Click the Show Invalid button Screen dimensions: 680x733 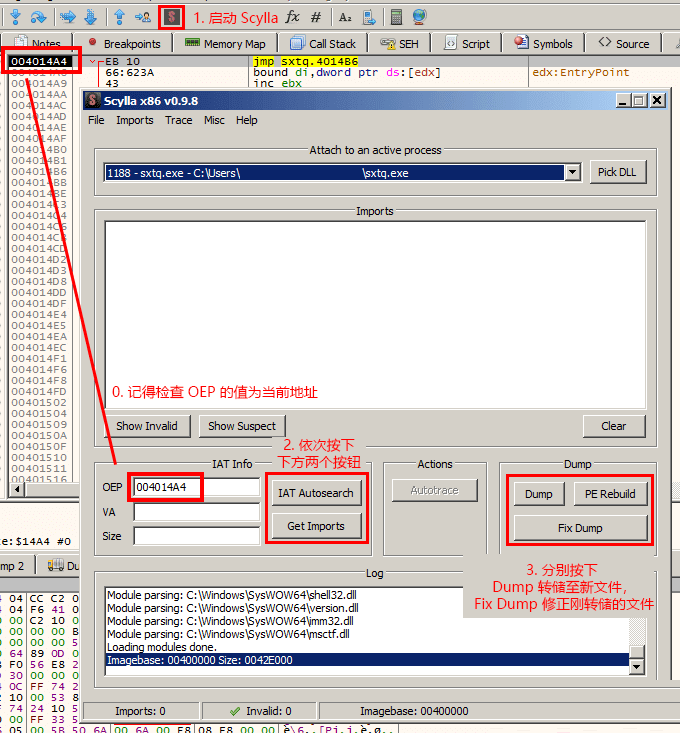(147, 426)
